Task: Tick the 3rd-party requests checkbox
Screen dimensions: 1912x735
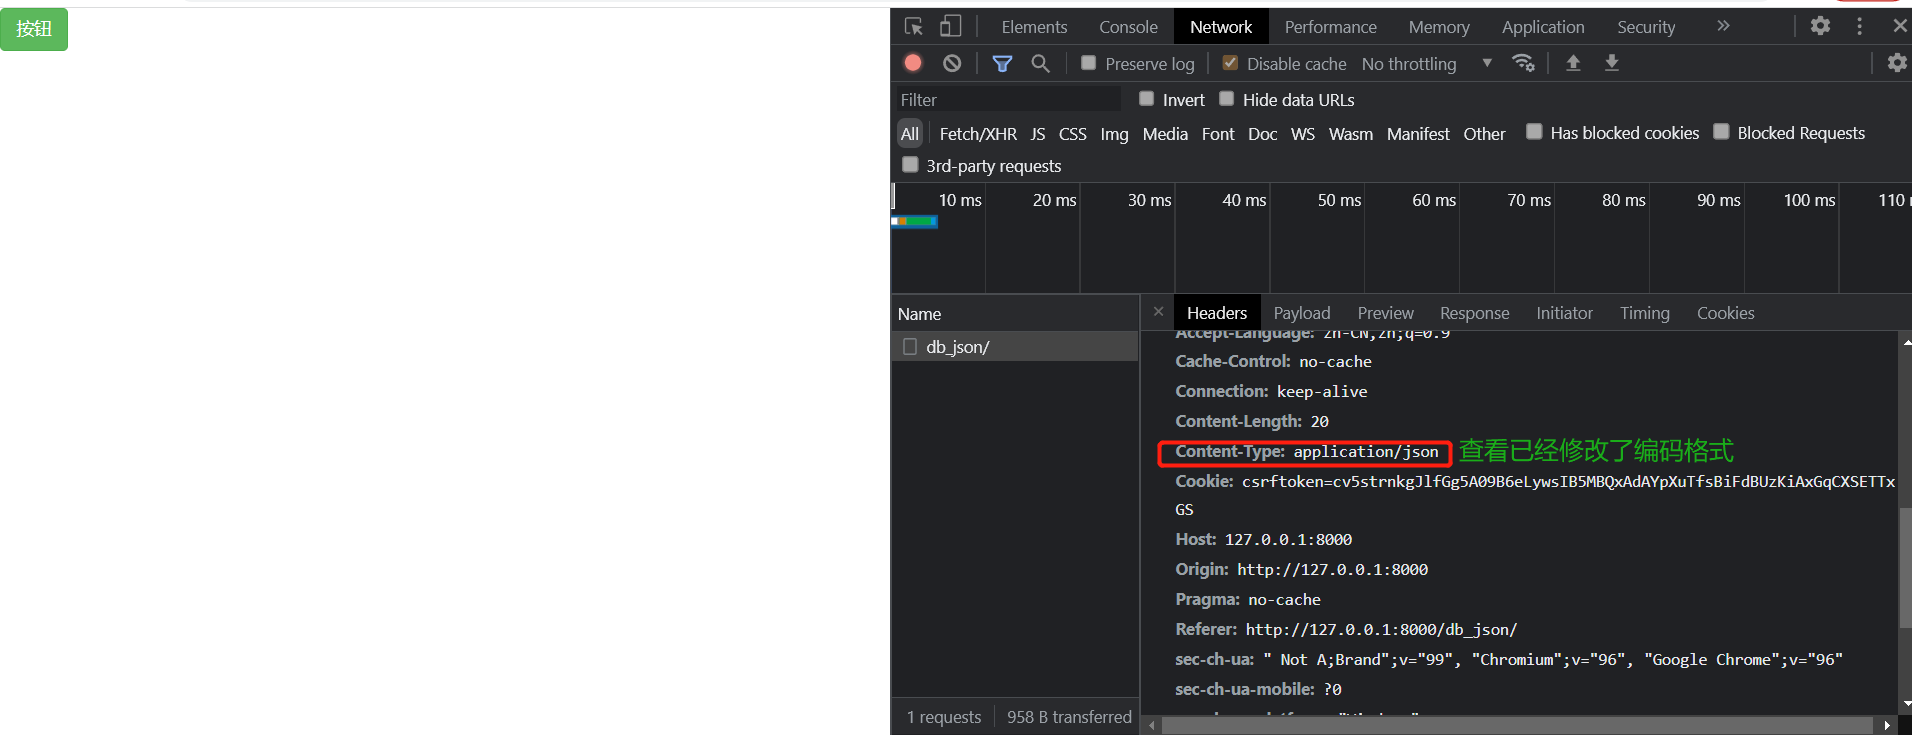Action: click(910, 165)
